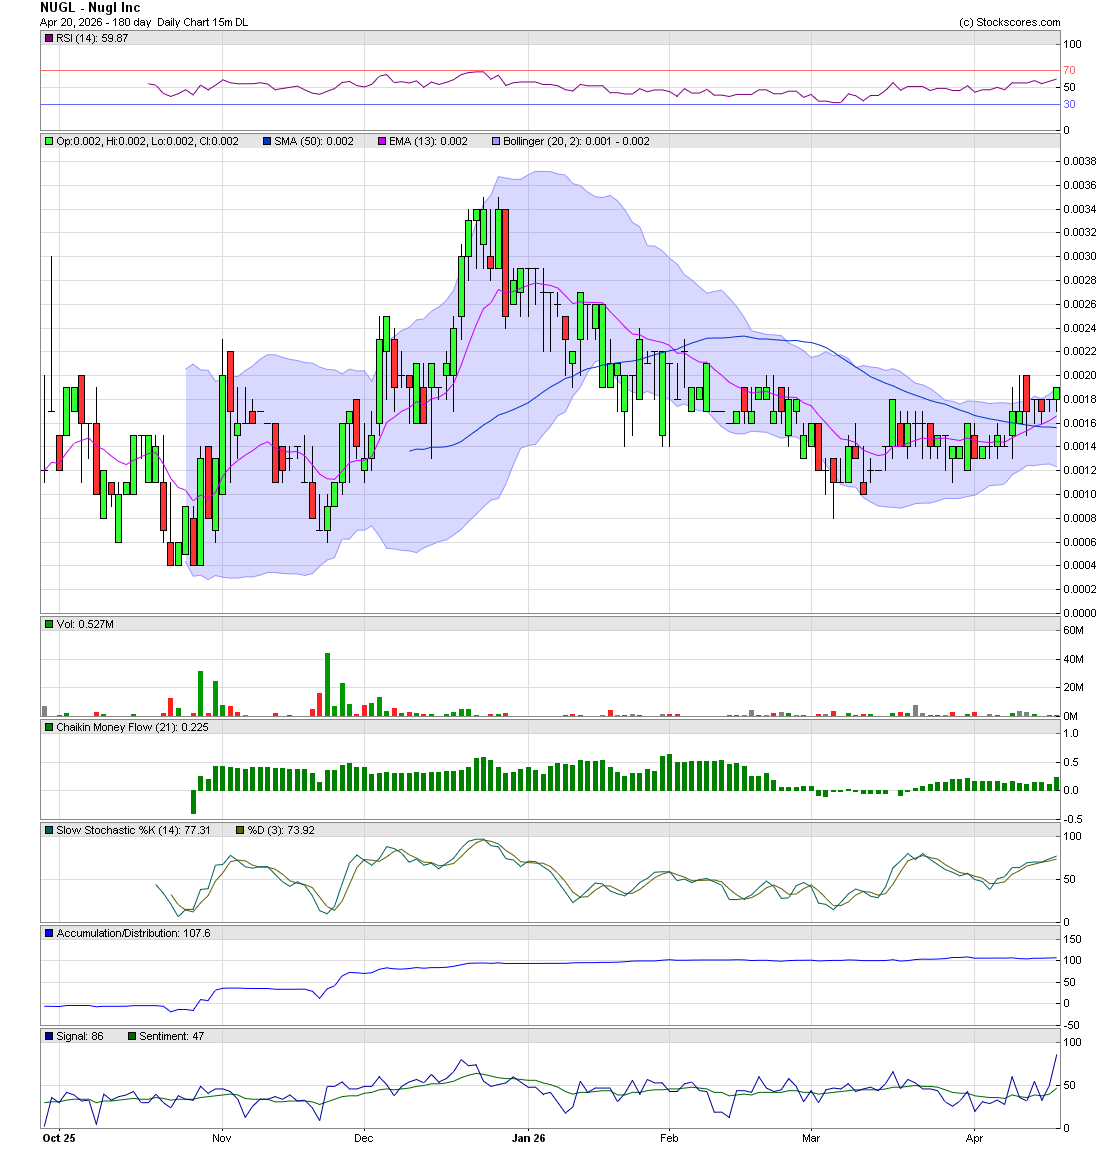Image resolution: width=1100 pixels, height=1159 pixels.
Task: Toggle the Sentiment indicator legend marker
Action: point(131,1036)
